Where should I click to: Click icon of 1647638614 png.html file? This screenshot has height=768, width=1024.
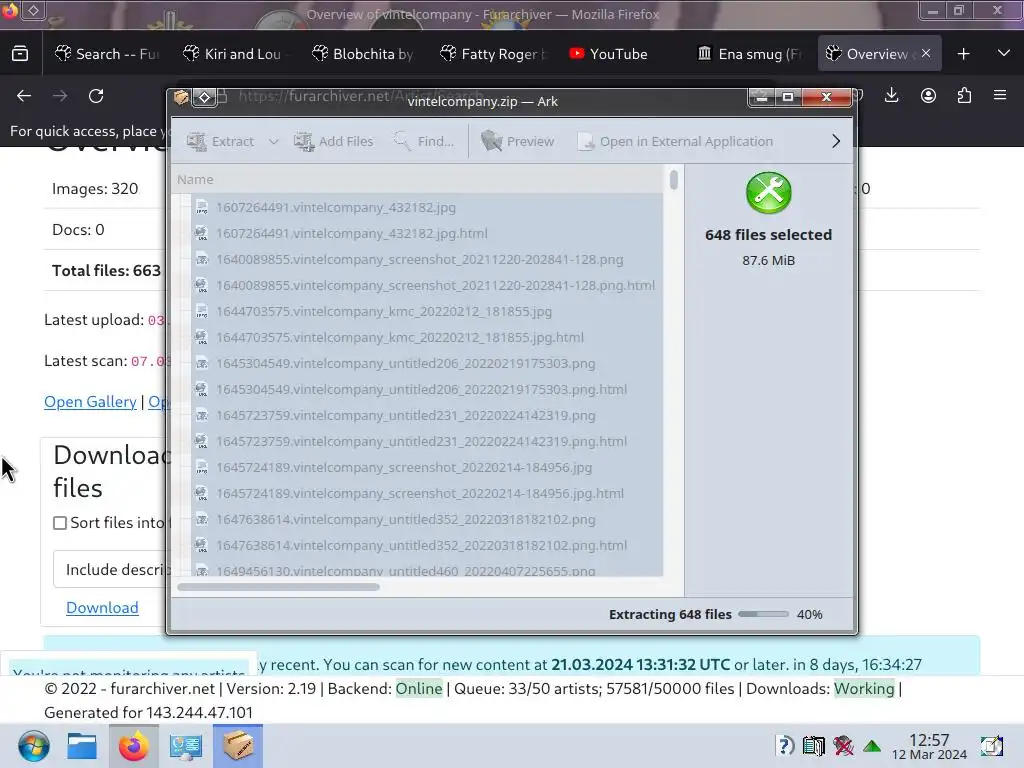click(x=201, y=545)
